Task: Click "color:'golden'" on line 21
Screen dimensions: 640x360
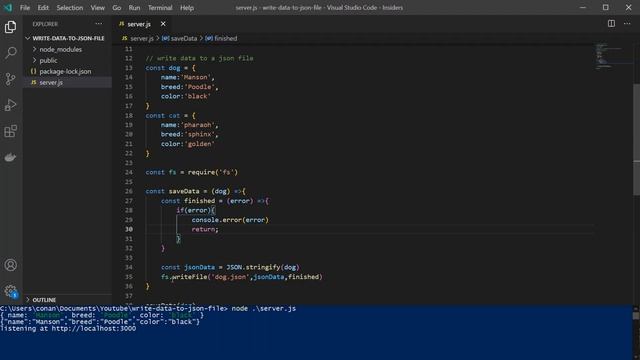Action: pyautogui.click(x=187, y=144)
